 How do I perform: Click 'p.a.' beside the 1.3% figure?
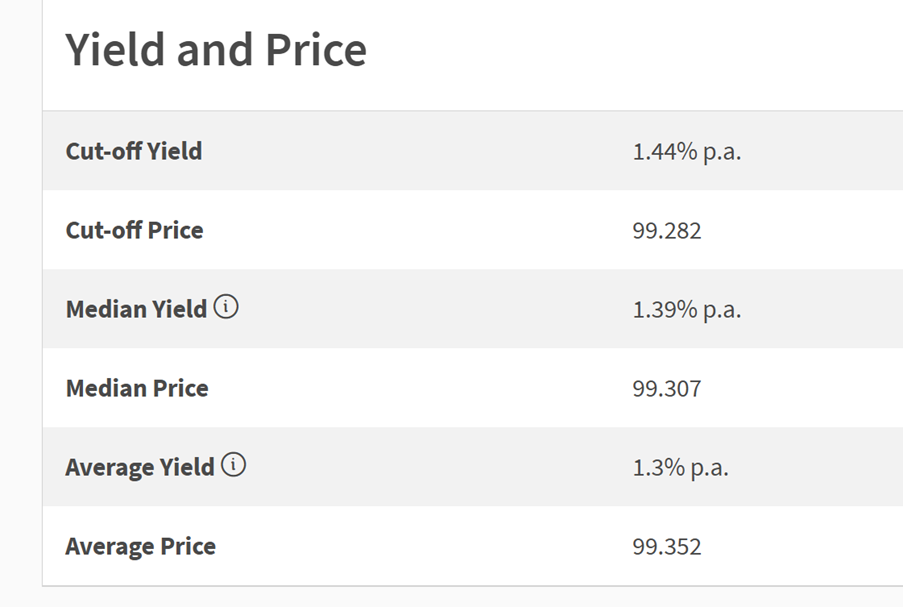click(x=710, y=469)
